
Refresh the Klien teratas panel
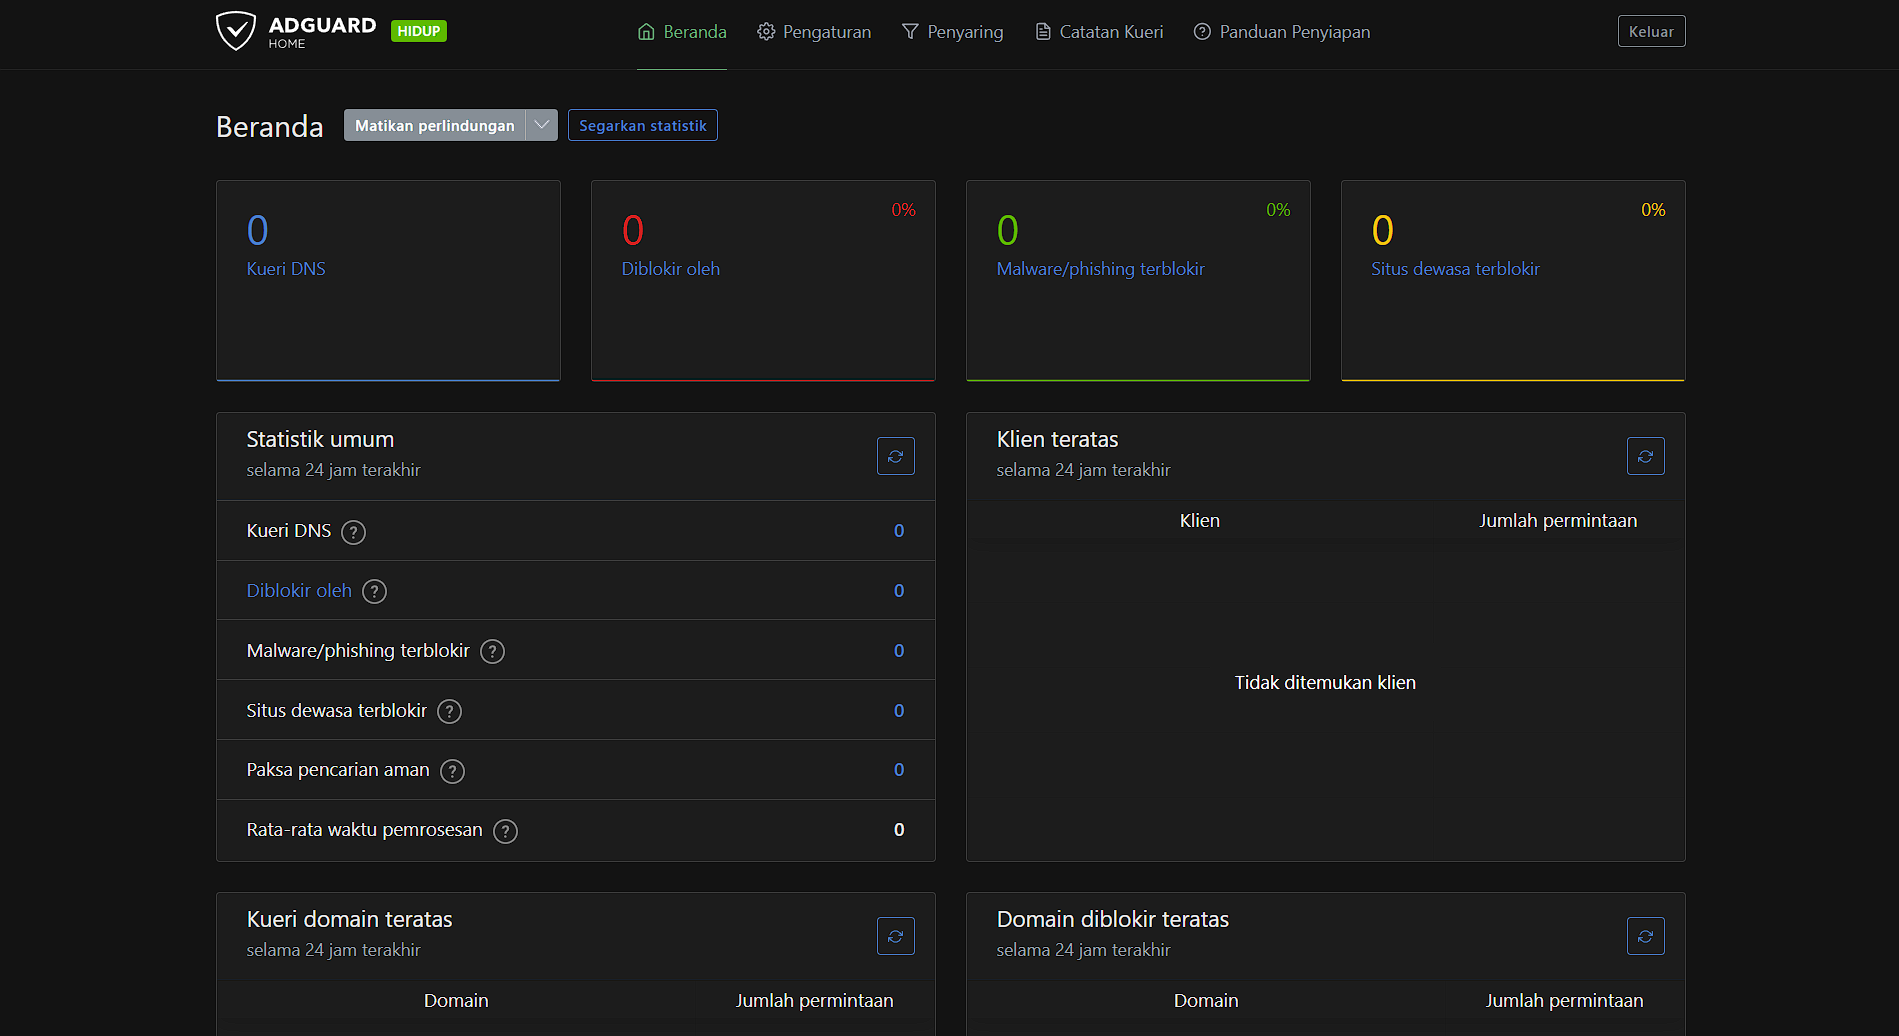tap(1645, 456)
